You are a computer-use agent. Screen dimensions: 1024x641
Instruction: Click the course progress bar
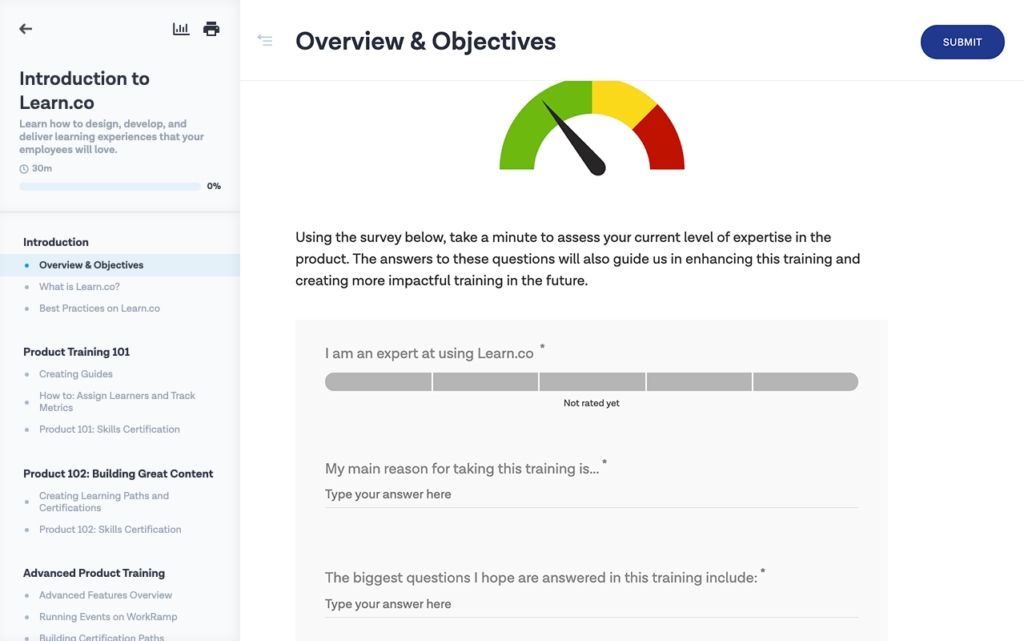(110, 187)
